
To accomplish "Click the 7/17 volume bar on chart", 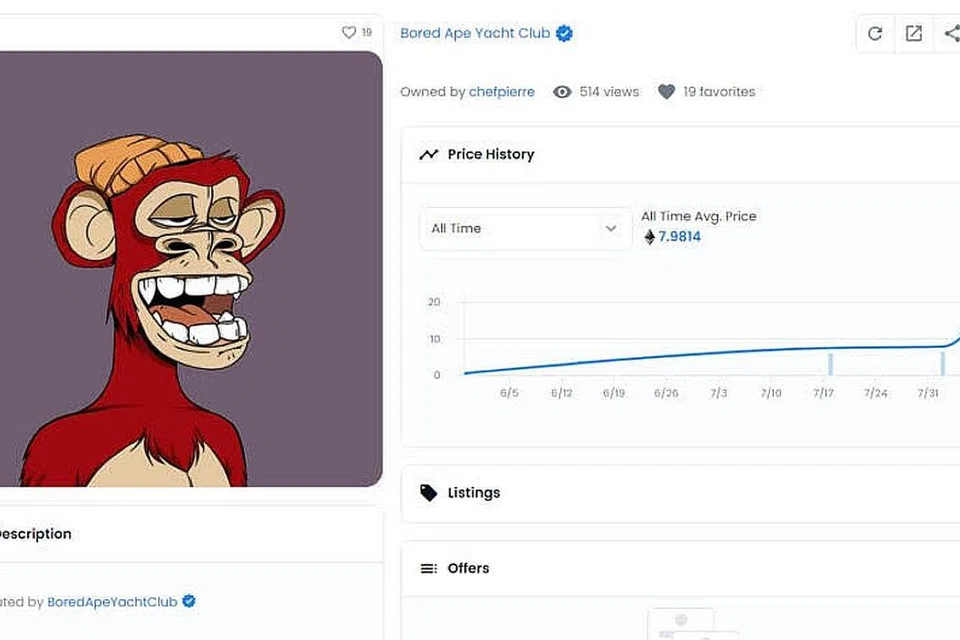I will (x=830, y=363).
